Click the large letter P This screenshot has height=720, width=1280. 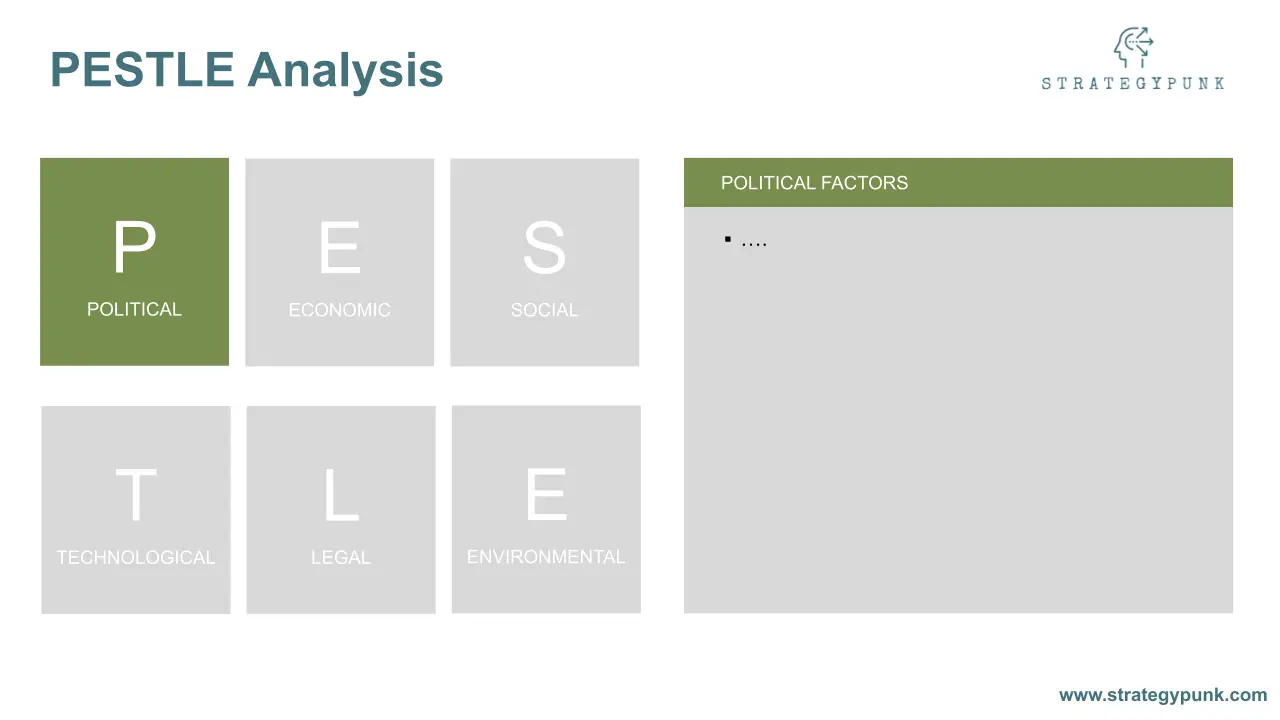coord(134,248)
